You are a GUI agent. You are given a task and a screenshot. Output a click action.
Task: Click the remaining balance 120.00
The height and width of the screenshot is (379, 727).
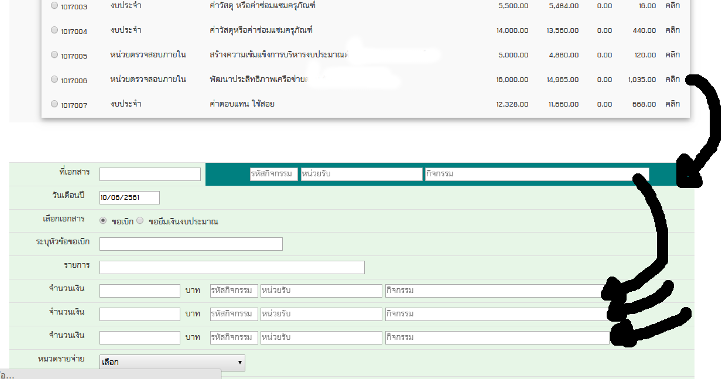(645, 55)
